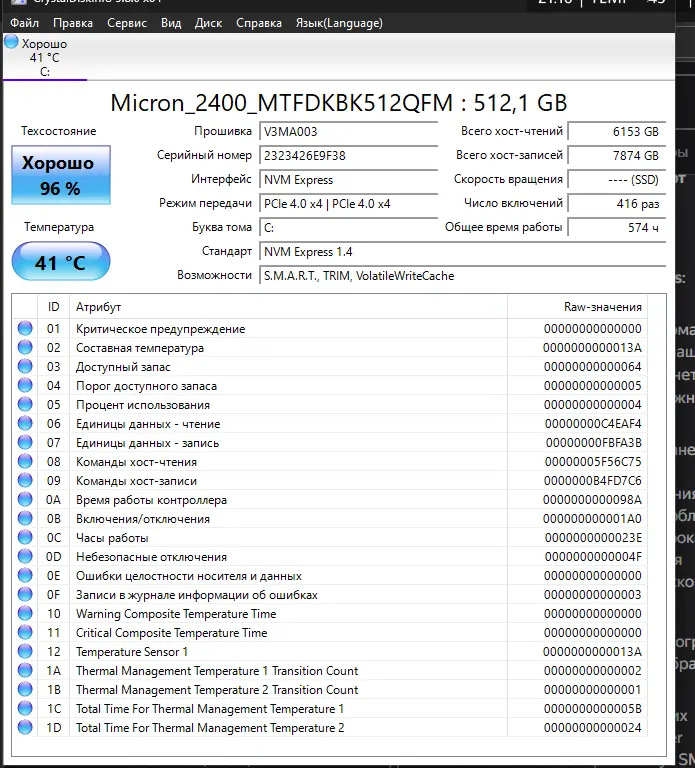Image resolution: width=695 pixels, height=768 pixels.
Task: Open the Сервис menu
Action: coord(127,22)
